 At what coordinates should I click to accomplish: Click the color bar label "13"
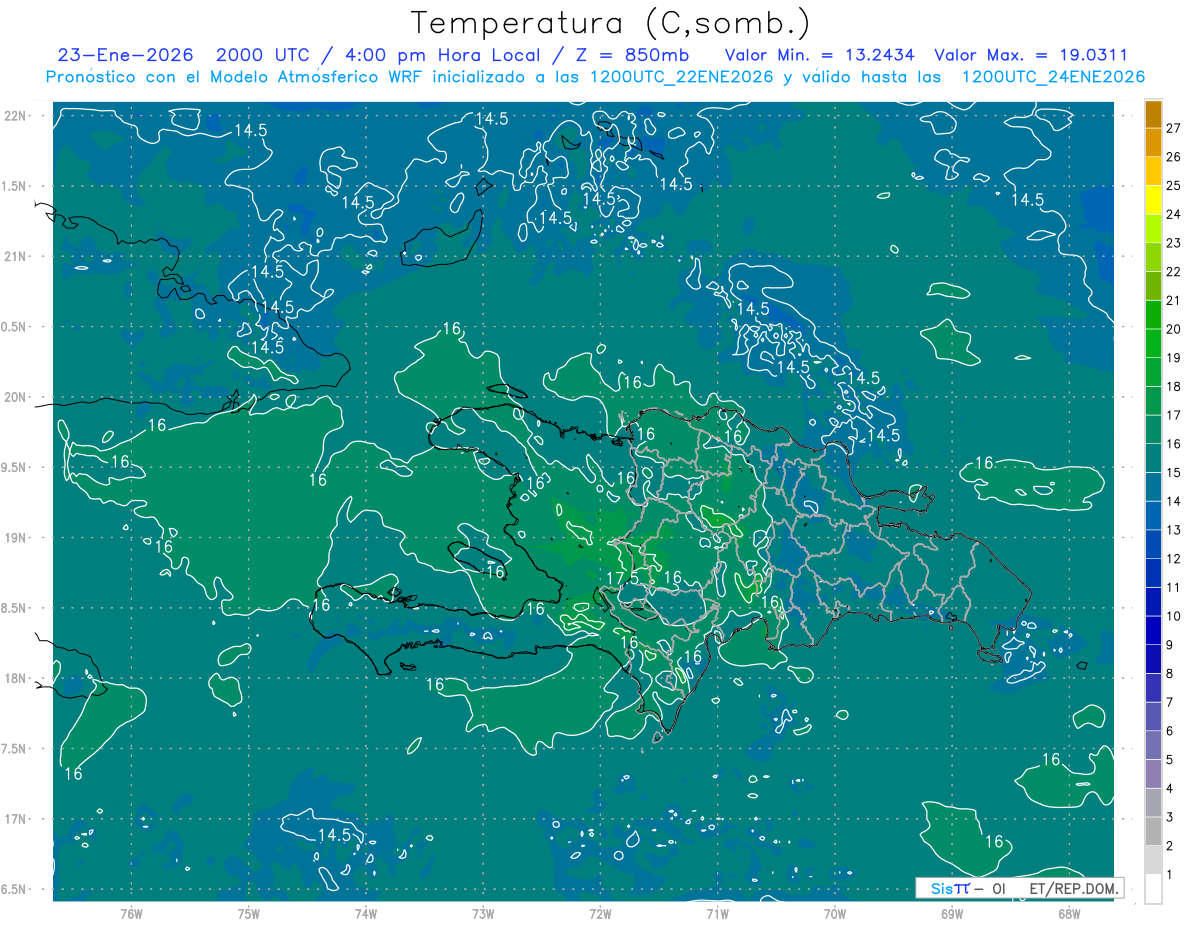(x=1174, y=529)
